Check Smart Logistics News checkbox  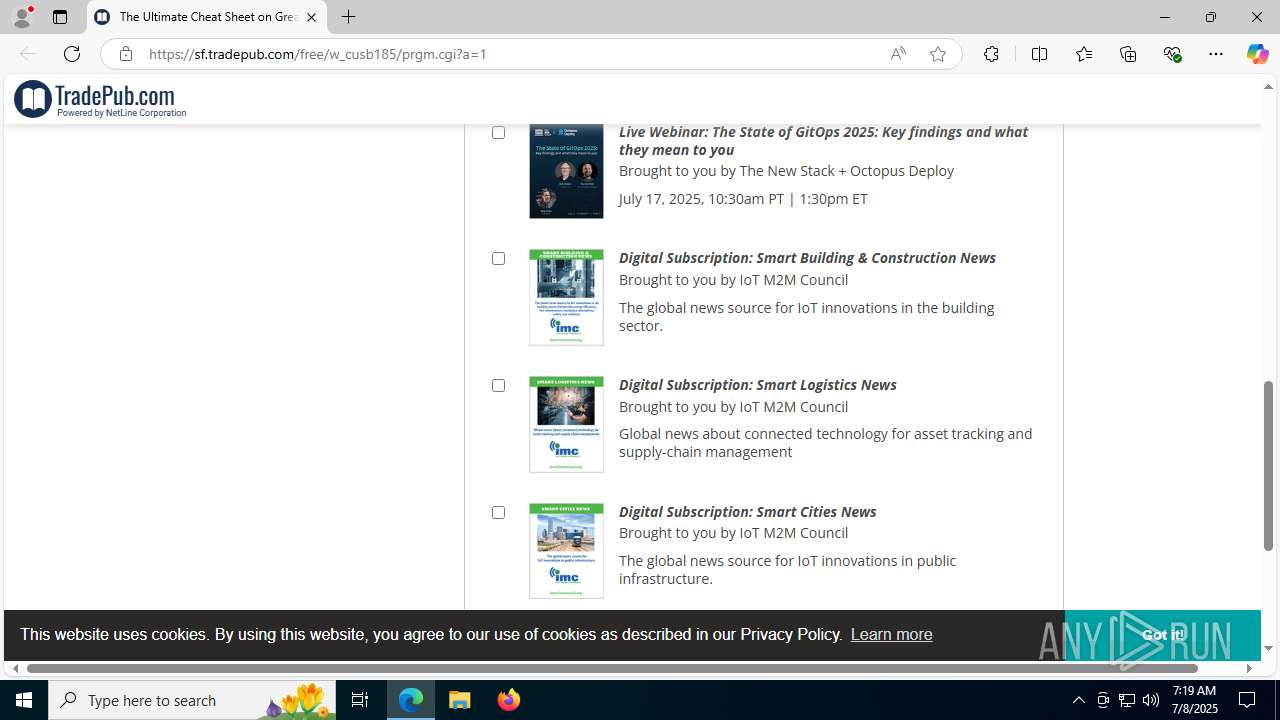pos(498,385)
